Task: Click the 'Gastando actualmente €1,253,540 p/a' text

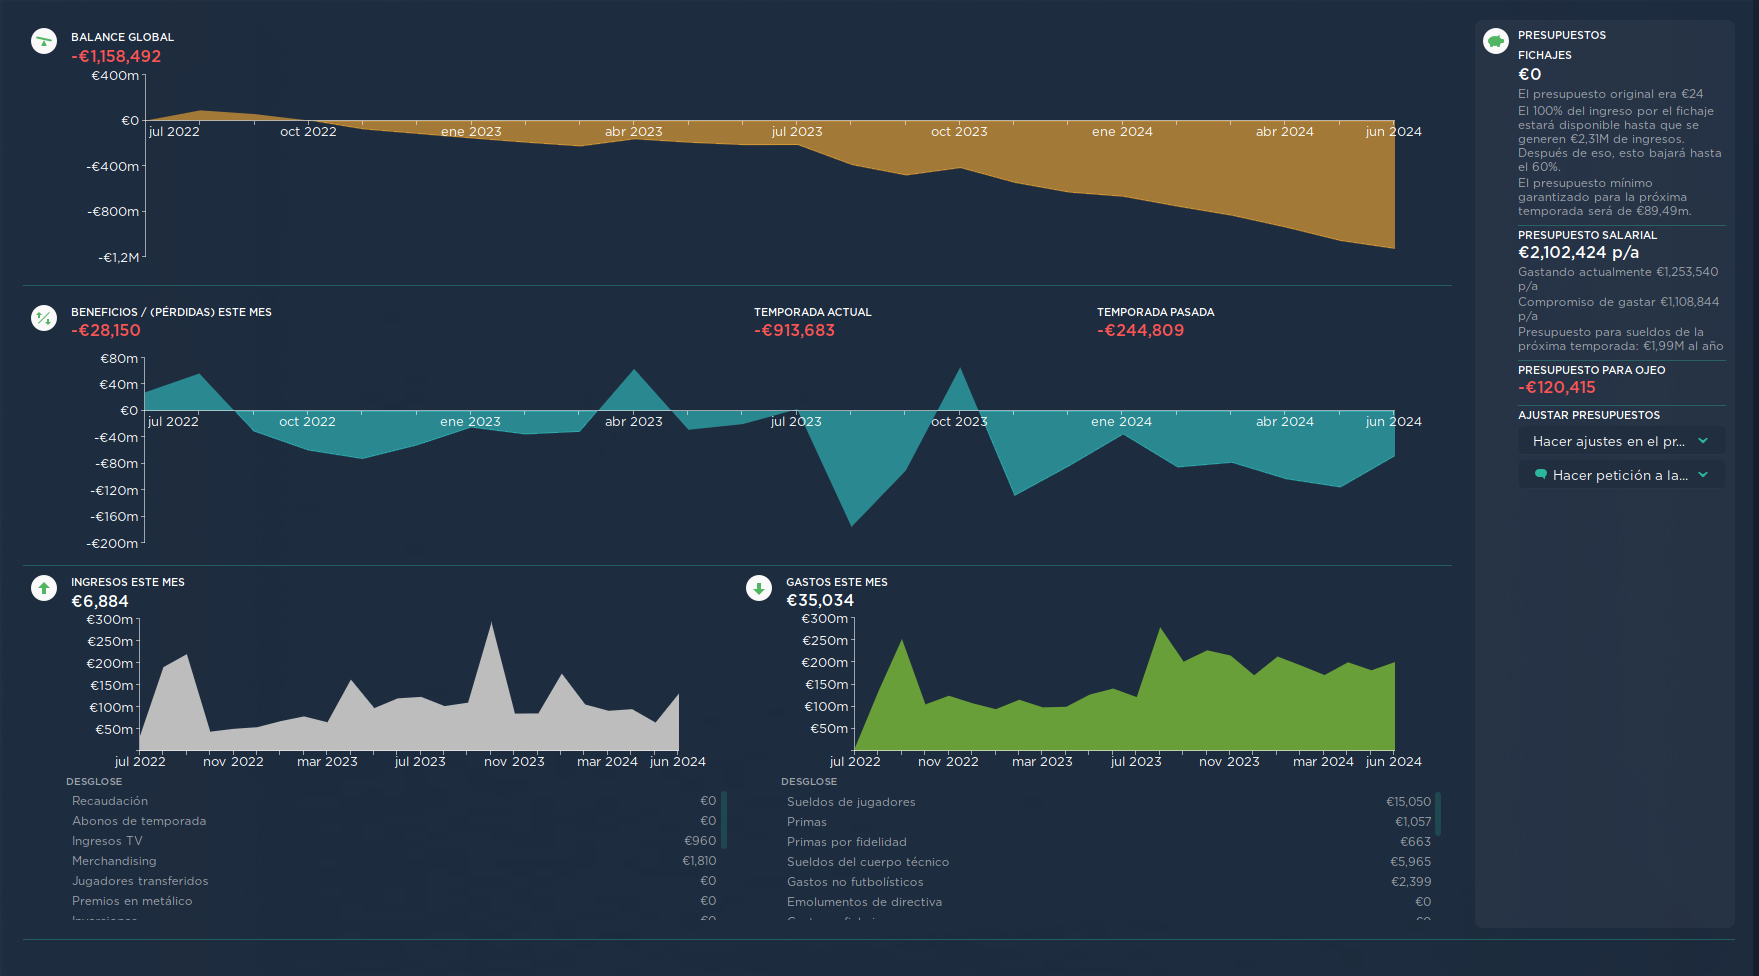Action: click(1618, 278)
